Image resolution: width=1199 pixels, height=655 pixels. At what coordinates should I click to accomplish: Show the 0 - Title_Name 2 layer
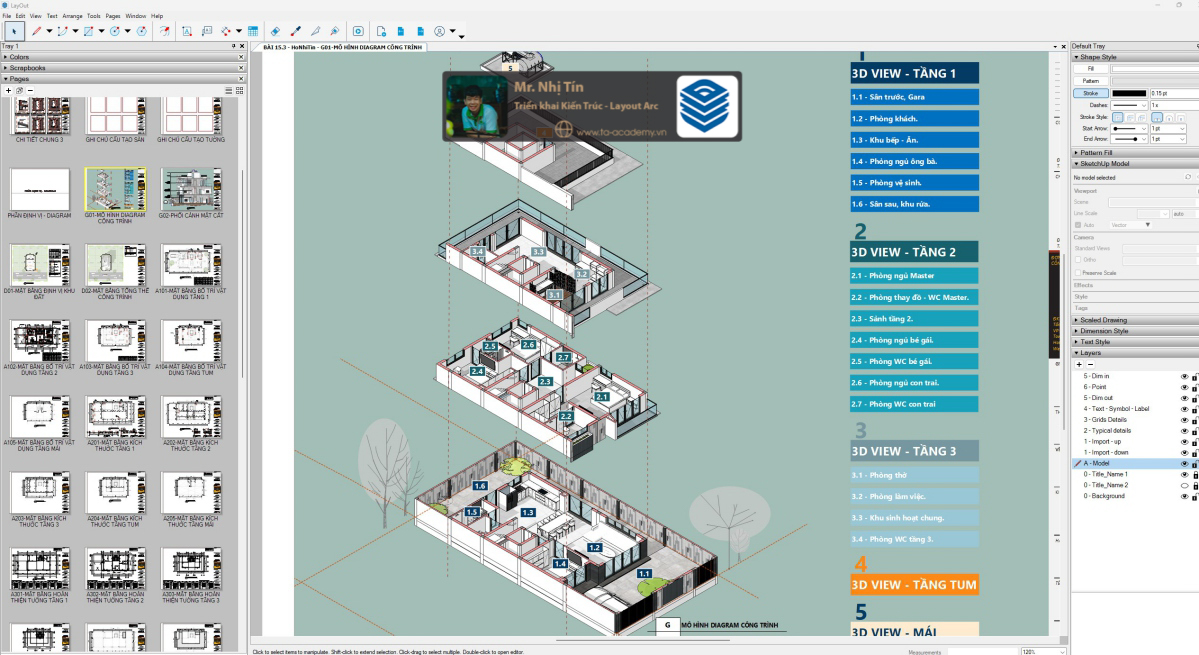click(1184, 485)
